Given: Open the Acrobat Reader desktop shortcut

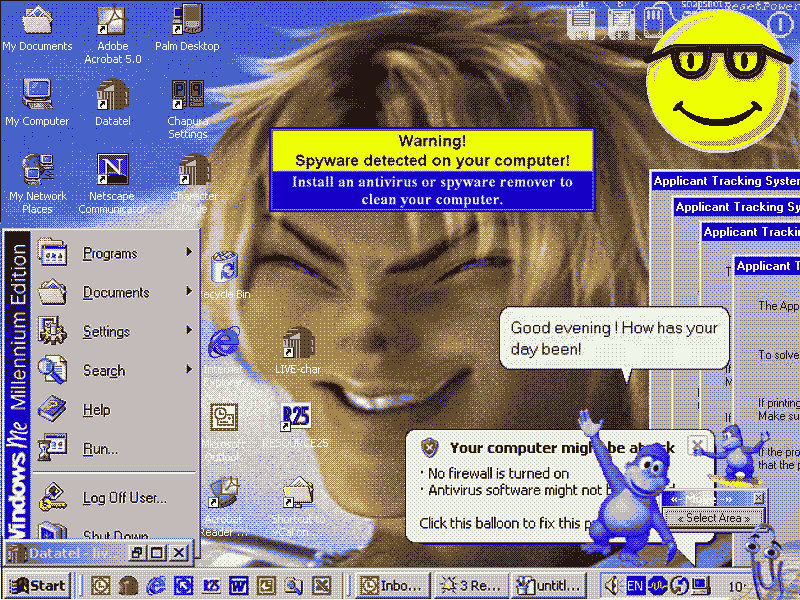Looking at the screenshot, I should [x=224, y=506].
